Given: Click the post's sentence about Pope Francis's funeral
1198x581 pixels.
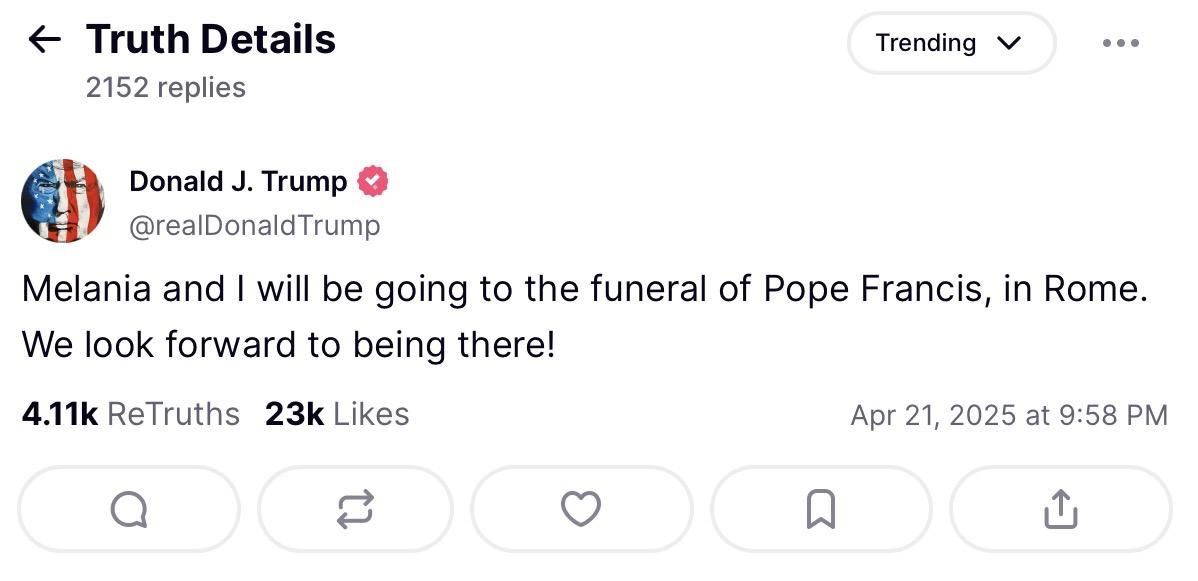Looking at the screenshot, I should (x=584, y=290).
